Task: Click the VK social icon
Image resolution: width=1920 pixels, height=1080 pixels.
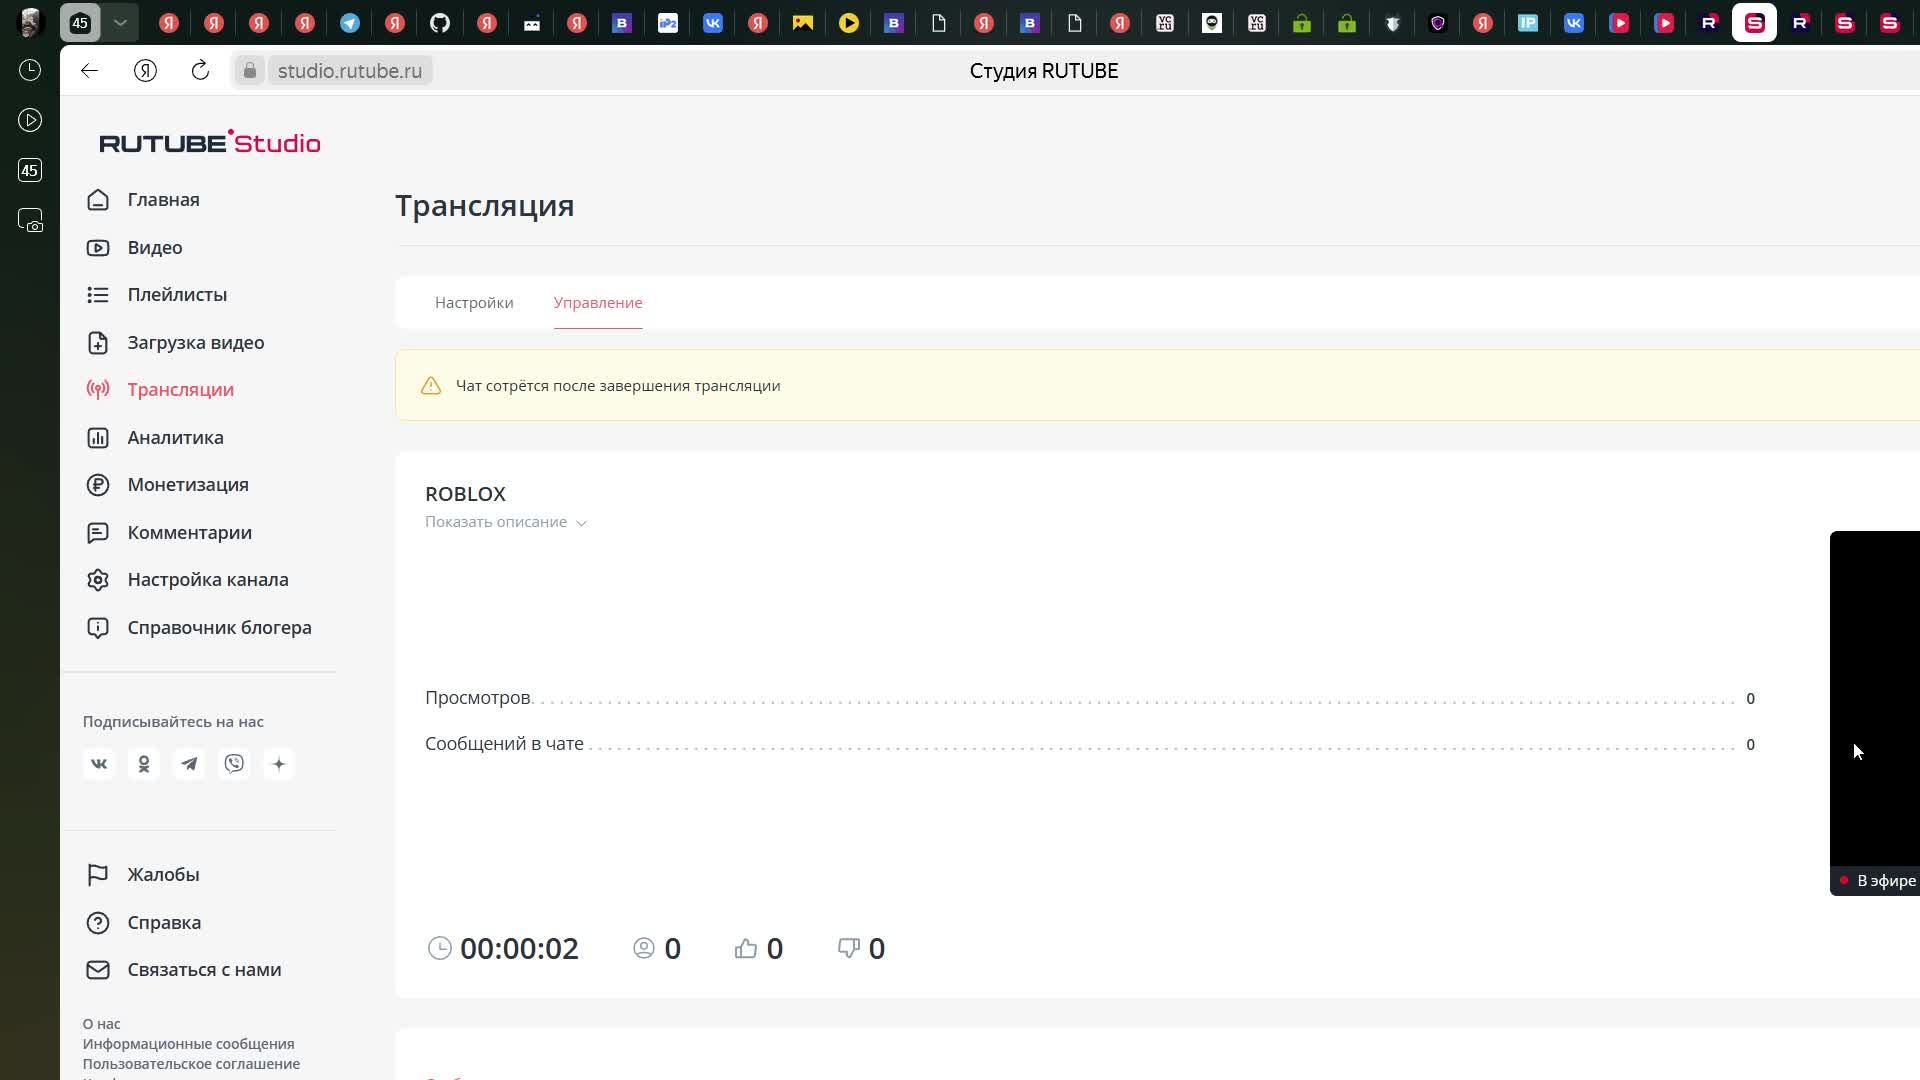Action: 99,764
